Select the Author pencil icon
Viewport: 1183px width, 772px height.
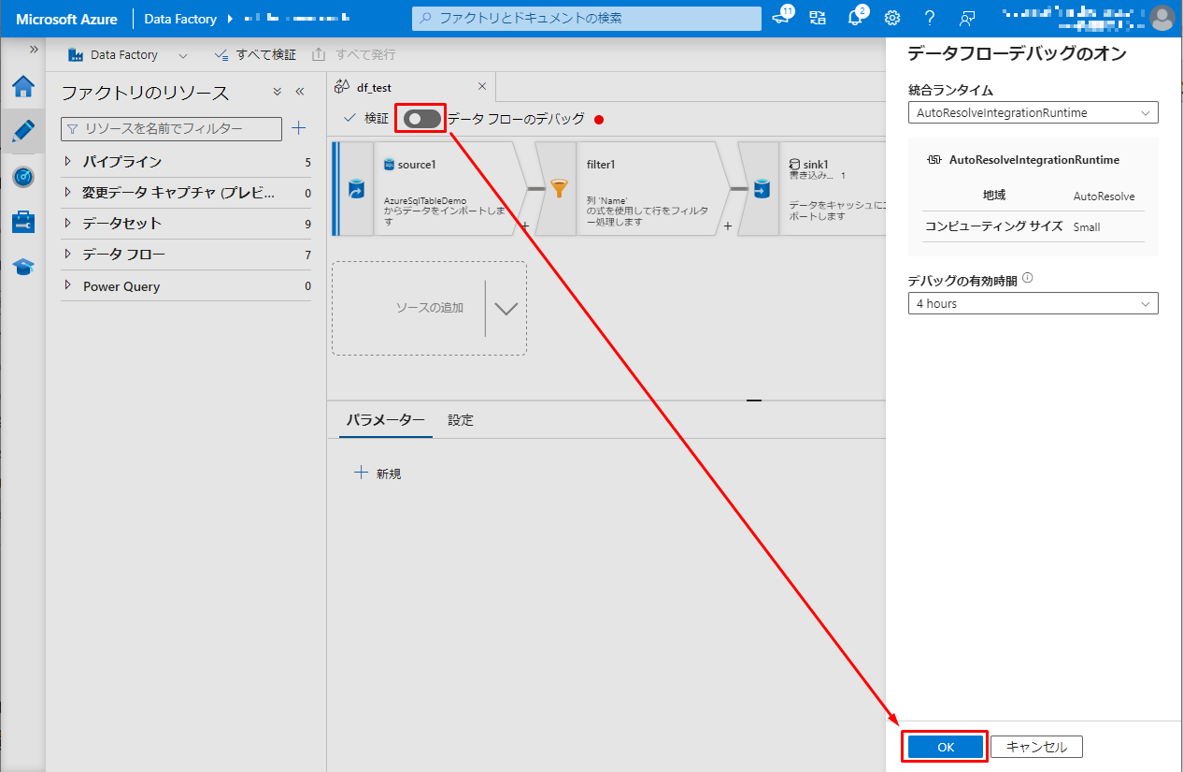coord(23,131)
